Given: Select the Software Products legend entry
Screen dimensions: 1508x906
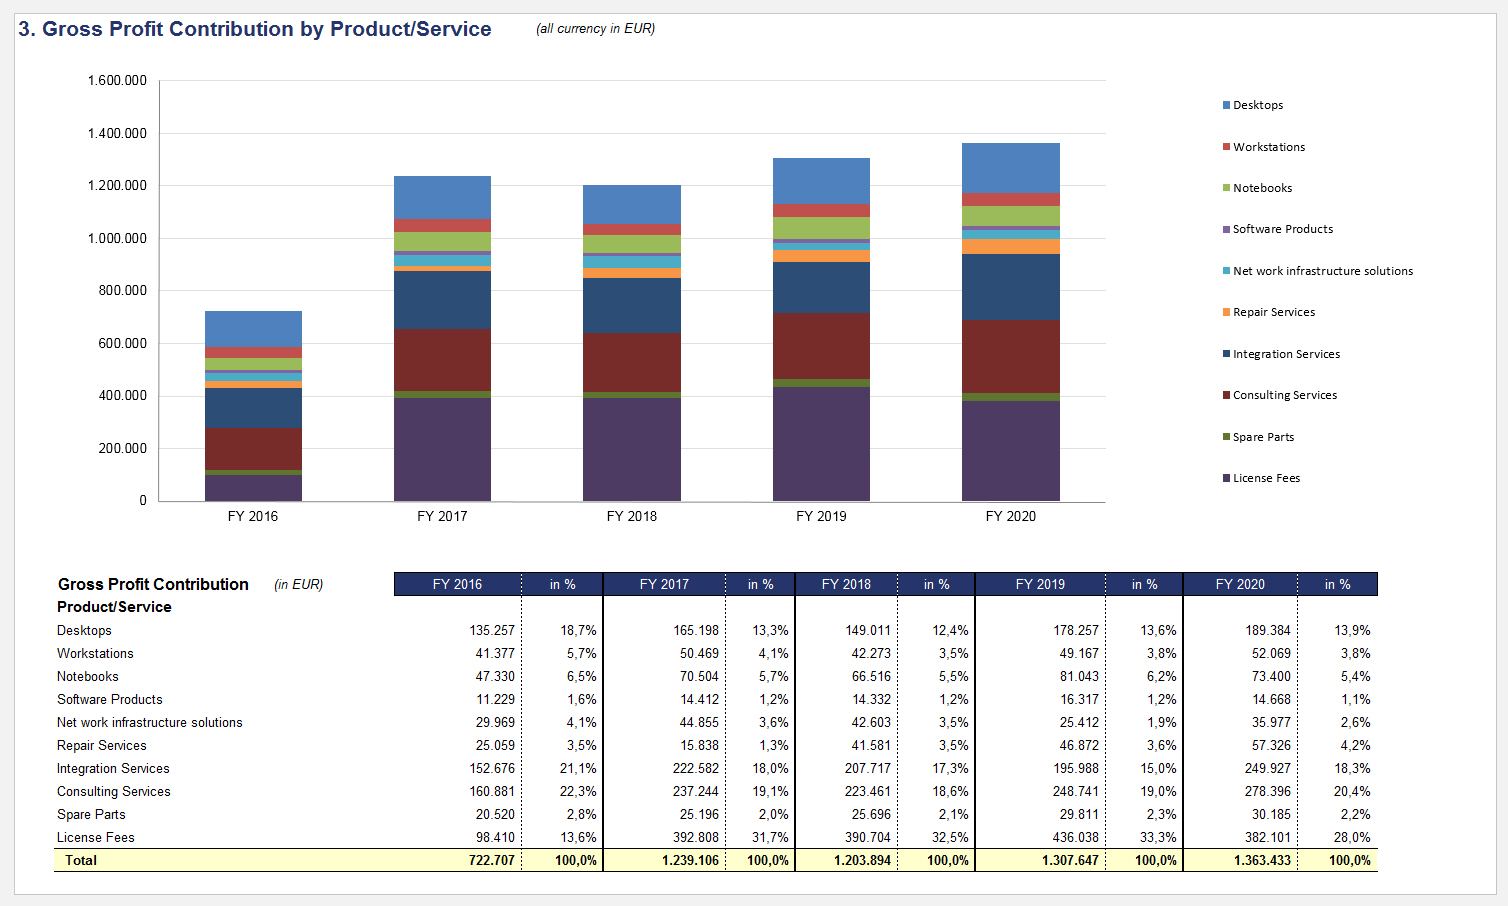Looking at the screenshot, I should 1282,229.
